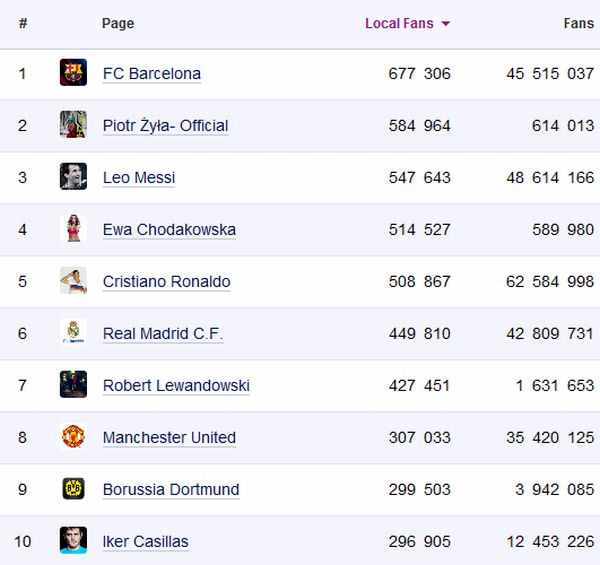Open Cristiano Ronaldo page link
Viewport: 600px width, 565px height.
click(166, 282)
